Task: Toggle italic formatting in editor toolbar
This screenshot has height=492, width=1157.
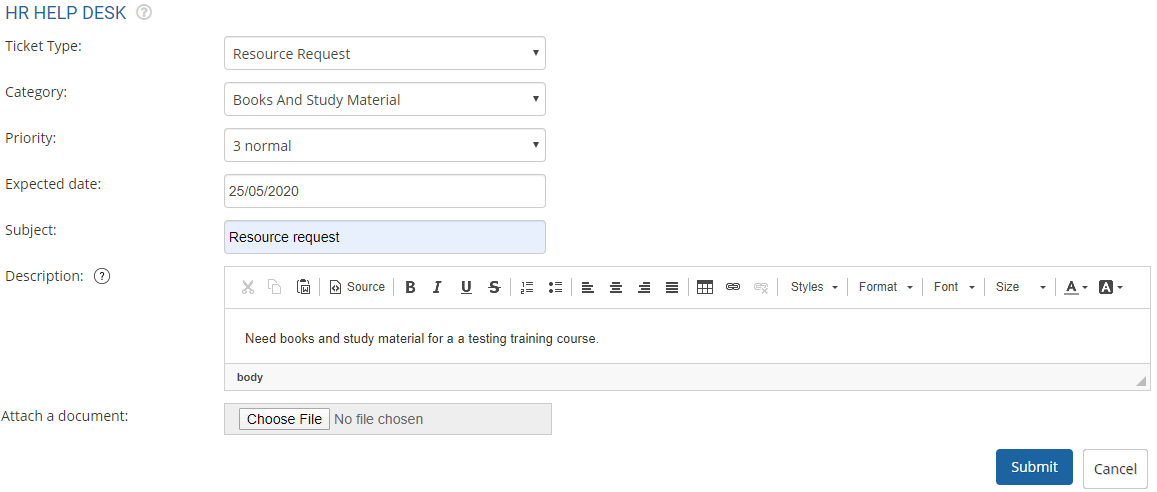Action: click(x=437, y=287)
